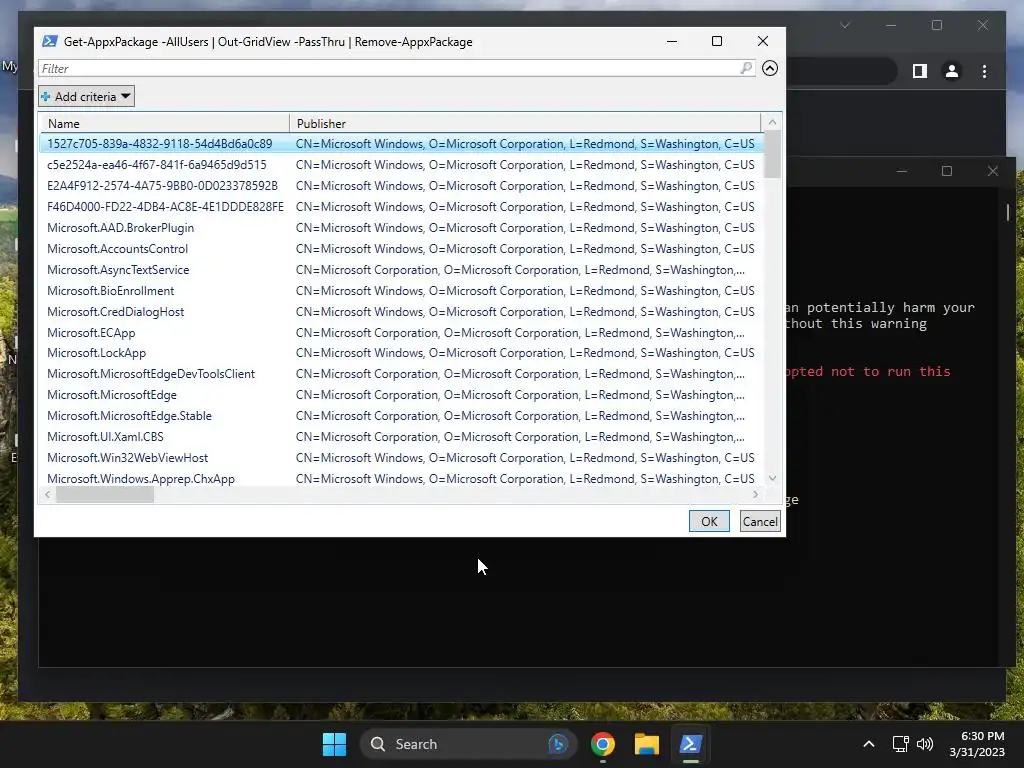The height and width of the screenshot is (768, 1024).
Task: Open the Add criteria dropdown
Action: (x=86, y=97)
